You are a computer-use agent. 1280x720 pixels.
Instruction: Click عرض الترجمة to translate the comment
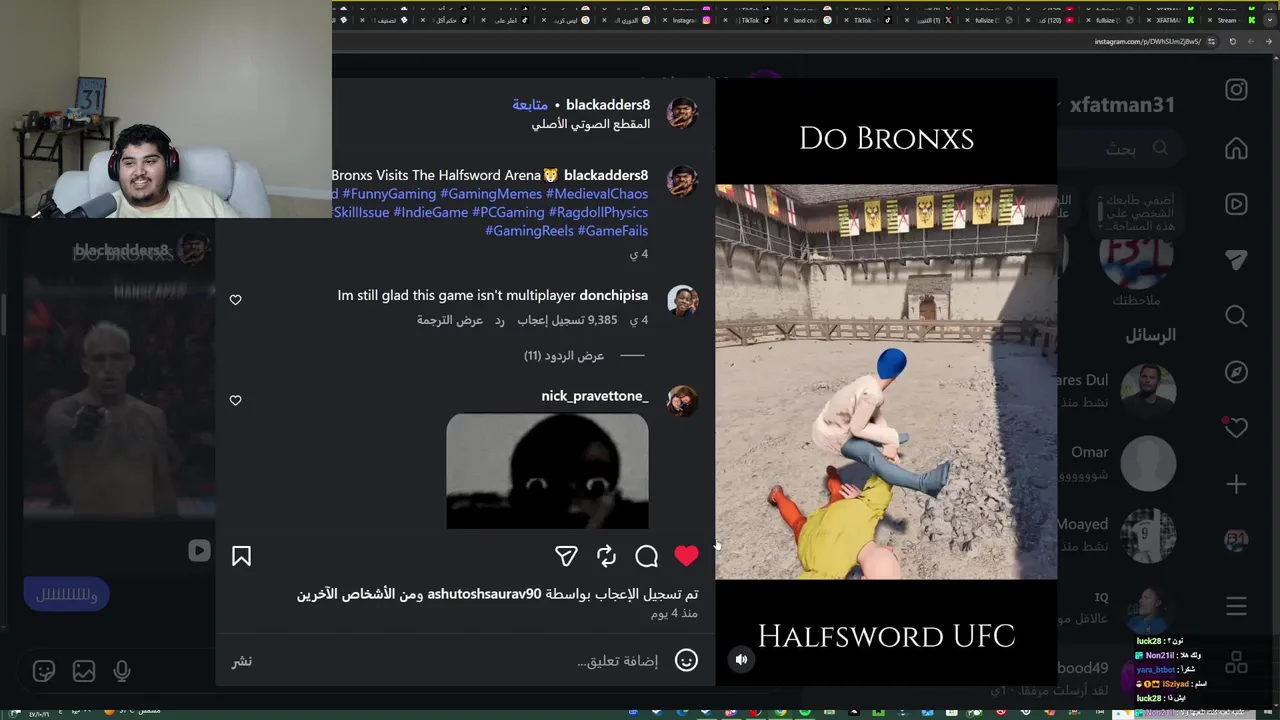click(450, 320)
